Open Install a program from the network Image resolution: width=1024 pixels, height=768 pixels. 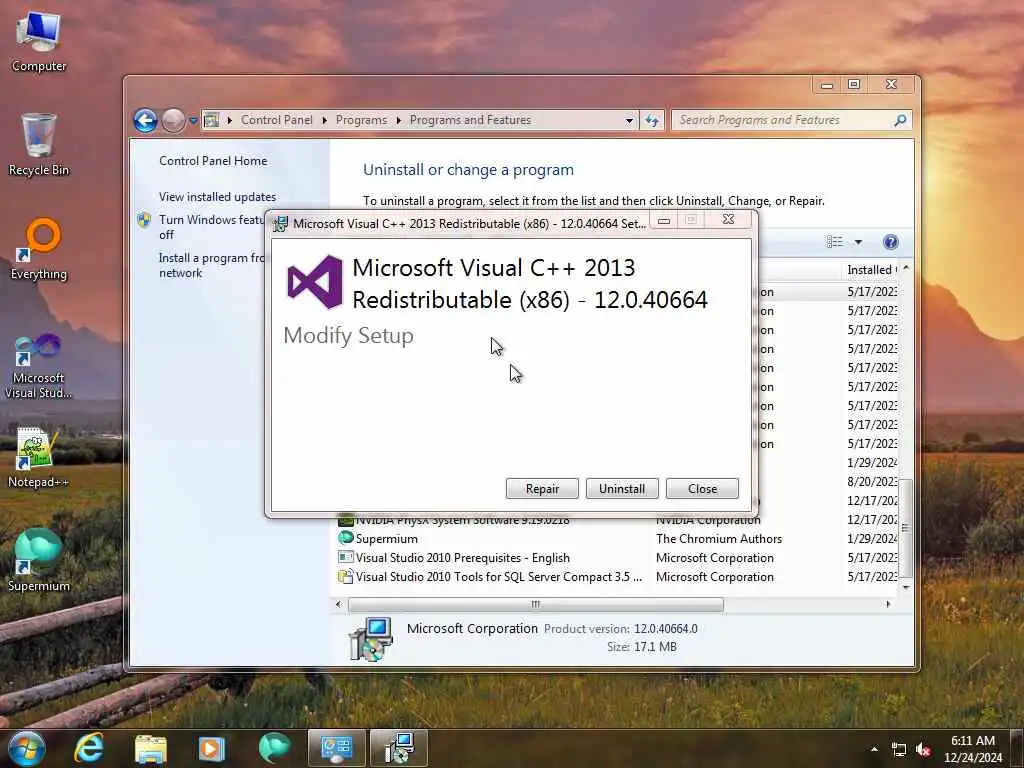pyautogui.click(x=212, y=265)
